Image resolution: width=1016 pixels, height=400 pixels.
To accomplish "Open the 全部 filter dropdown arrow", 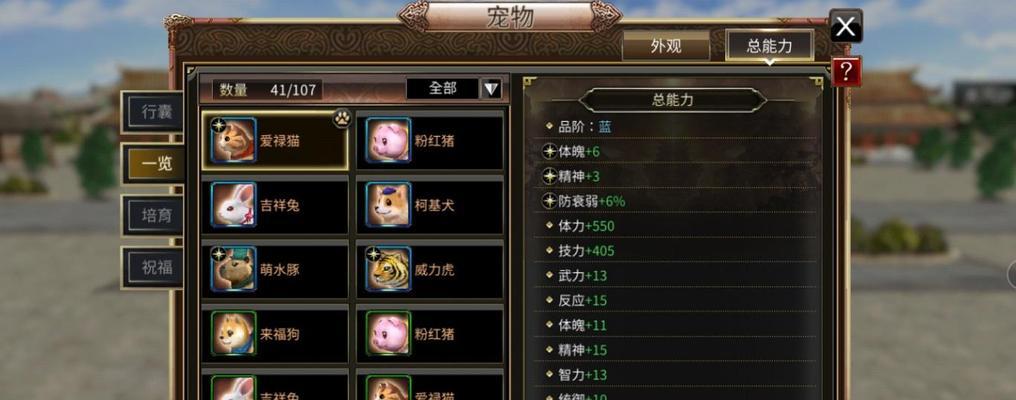I will tap(491, 89).
